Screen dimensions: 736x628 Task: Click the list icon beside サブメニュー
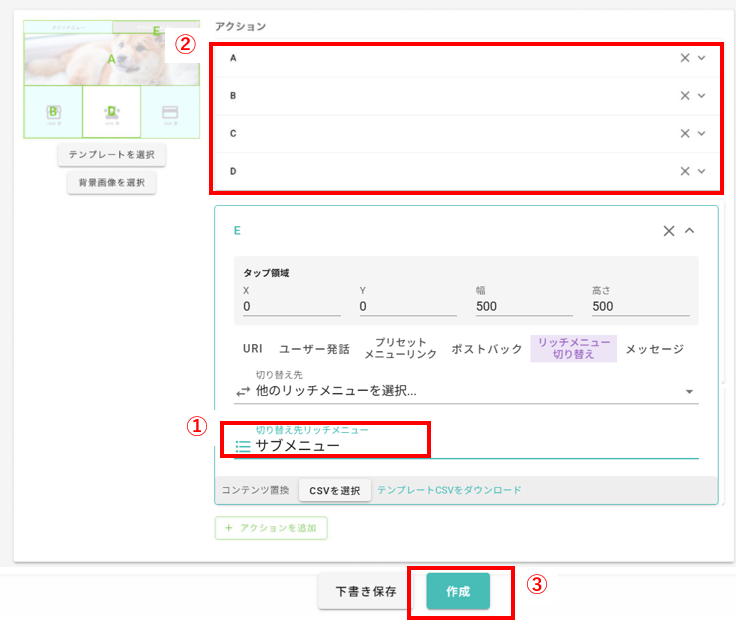coord(243,446)
